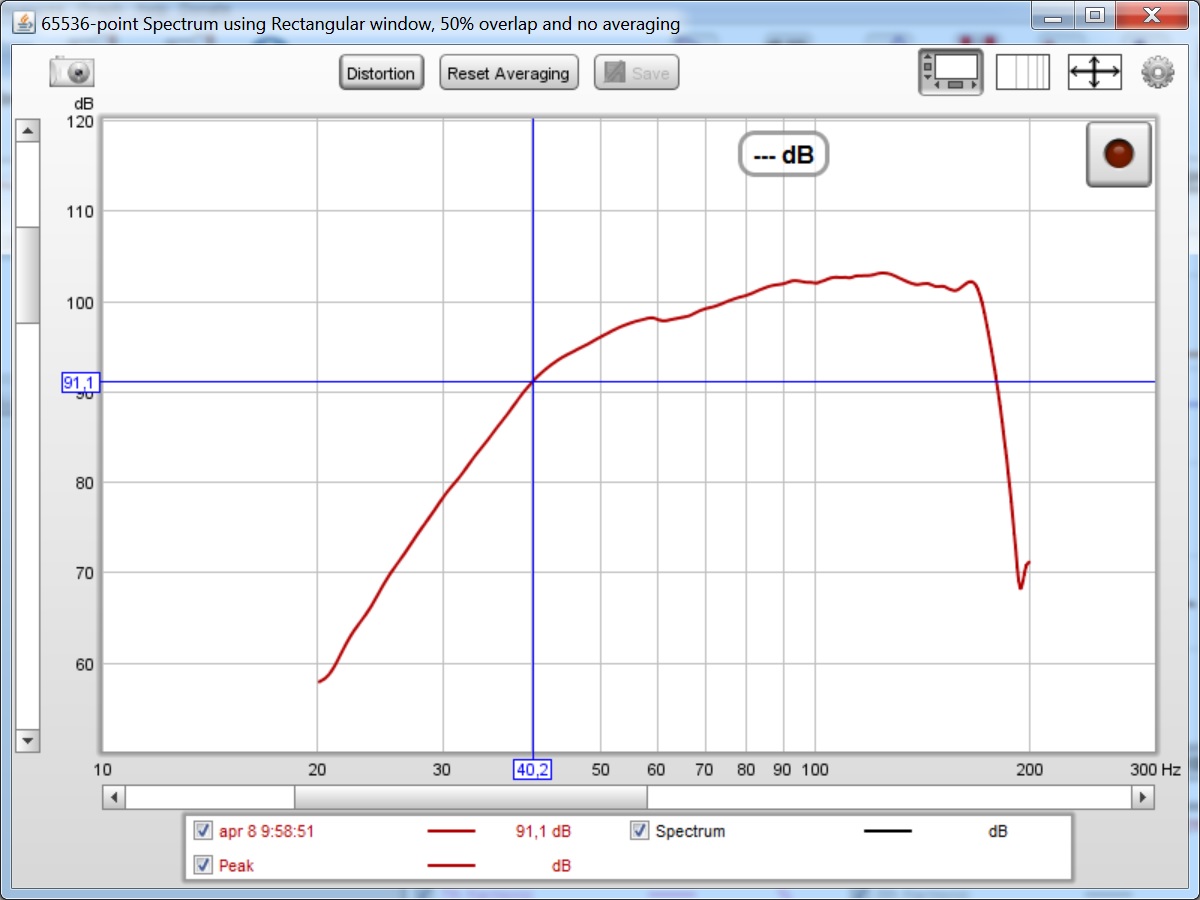Maximize the spectrum window
The image size is (1200, 900).
[1095, 15]
